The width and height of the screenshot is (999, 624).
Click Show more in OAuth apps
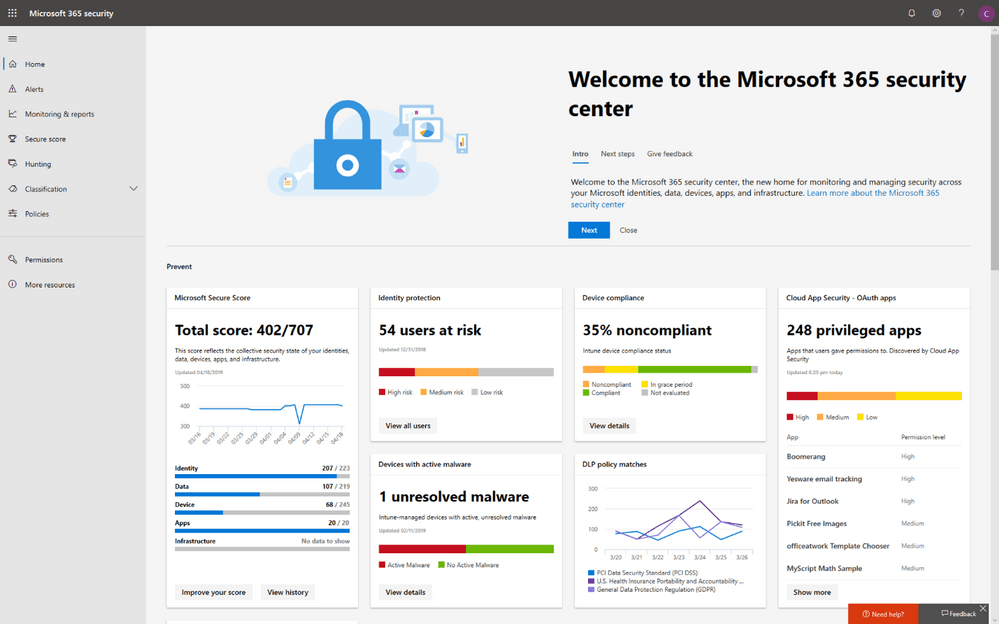click(812, 592)
